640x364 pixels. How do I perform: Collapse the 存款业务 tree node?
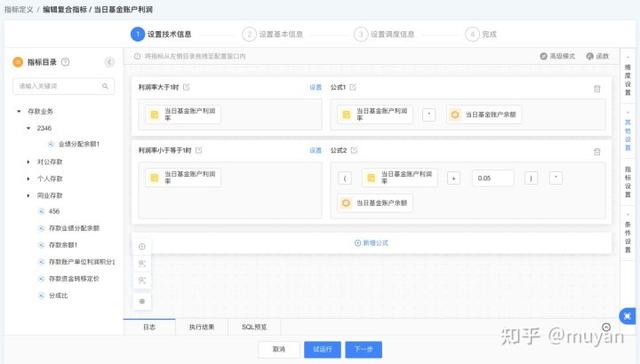click(19, 111)
